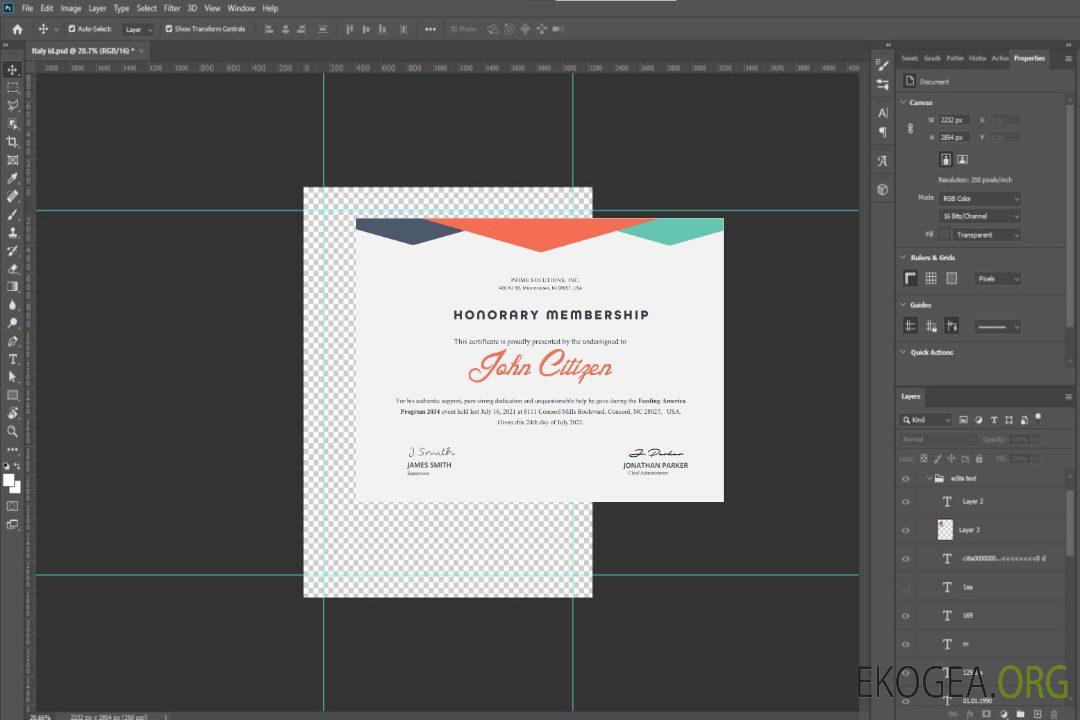Hide the 'm' text layer
1080x720 pixels.
(906, 644)
